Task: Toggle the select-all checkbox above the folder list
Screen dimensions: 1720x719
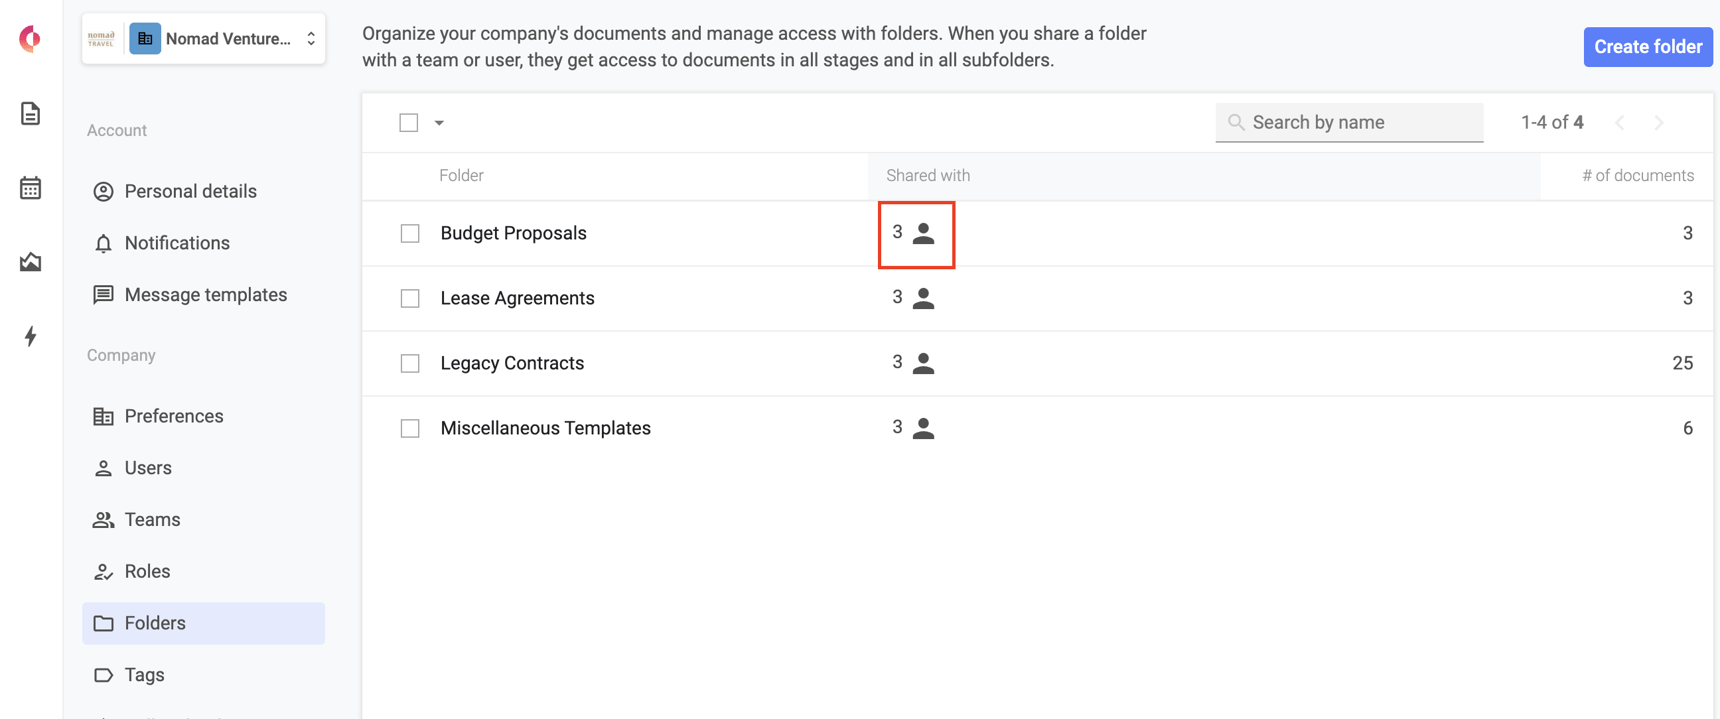Action: (x=408, y=121)
